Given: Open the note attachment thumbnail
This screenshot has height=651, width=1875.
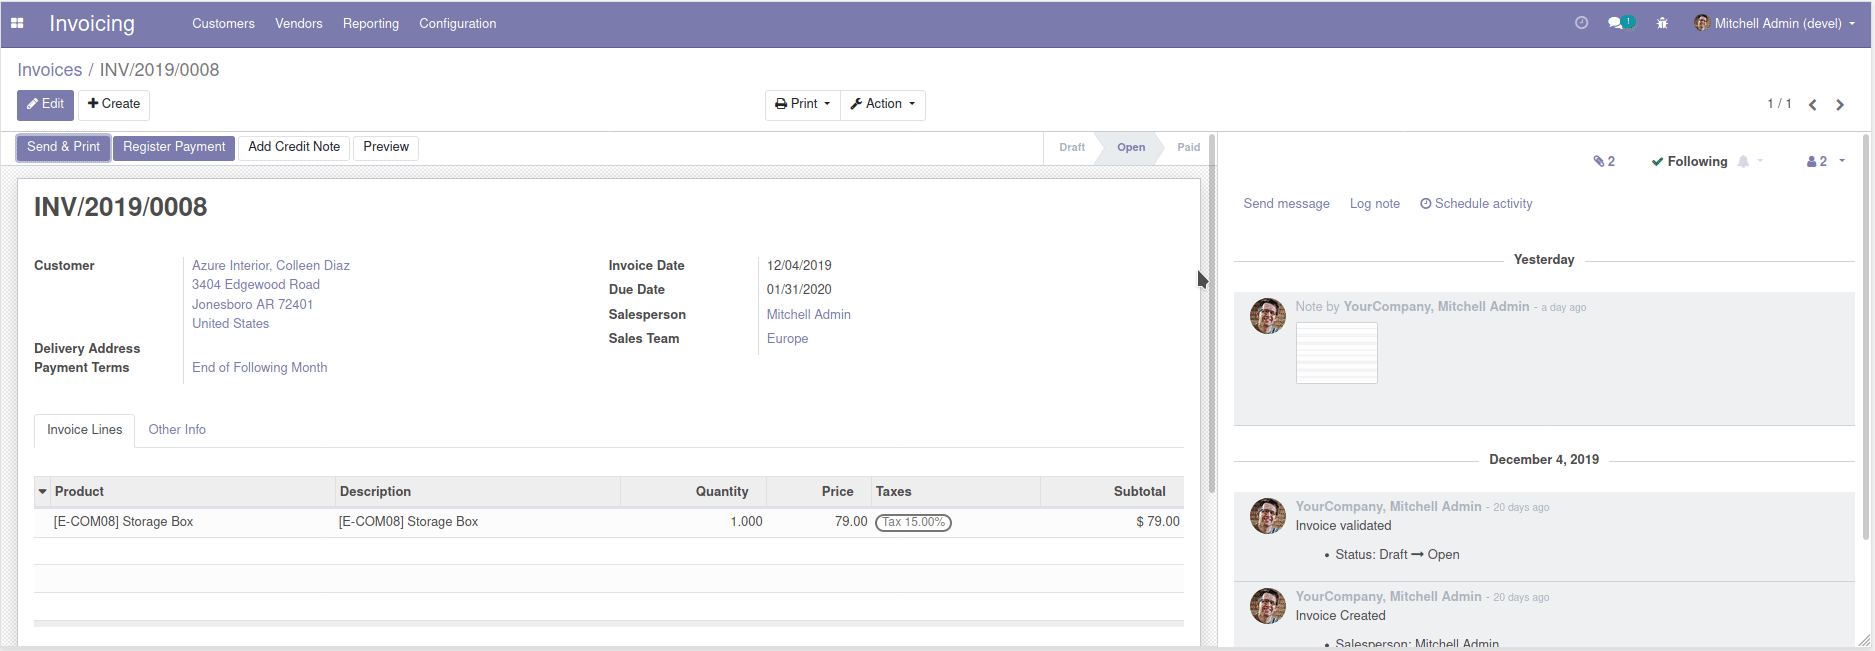Looking at the screenshot, I should [x=1336, y=353].
